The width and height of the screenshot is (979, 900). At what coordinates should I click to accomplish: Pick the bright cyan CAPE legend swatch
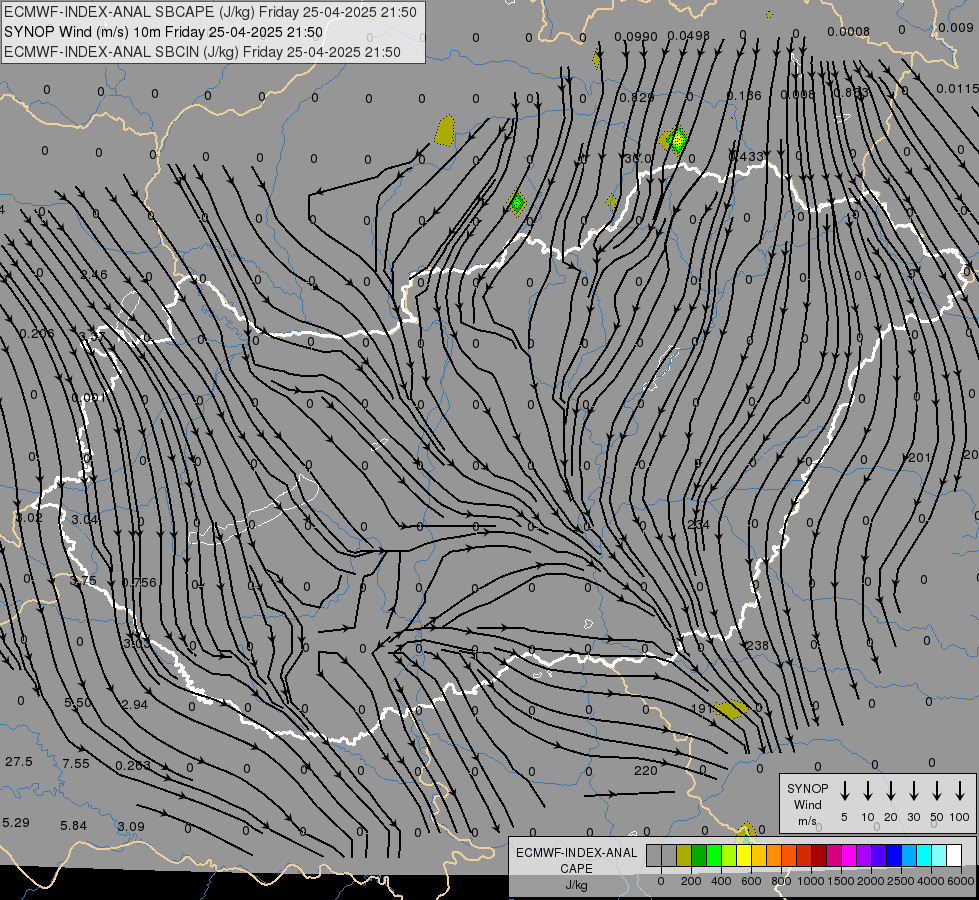click(923, 856)
